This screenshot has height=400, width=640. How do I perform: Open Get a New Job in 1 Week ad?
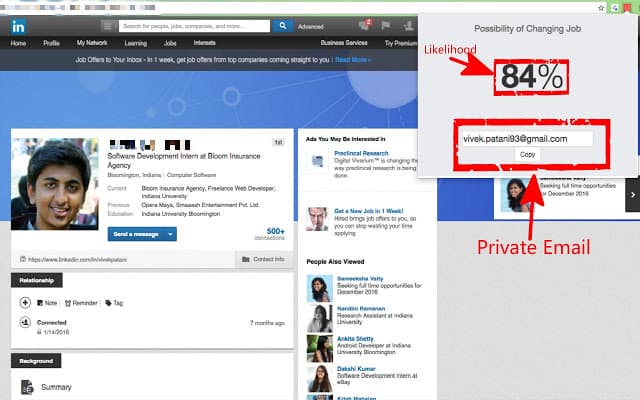click(369, 211)
